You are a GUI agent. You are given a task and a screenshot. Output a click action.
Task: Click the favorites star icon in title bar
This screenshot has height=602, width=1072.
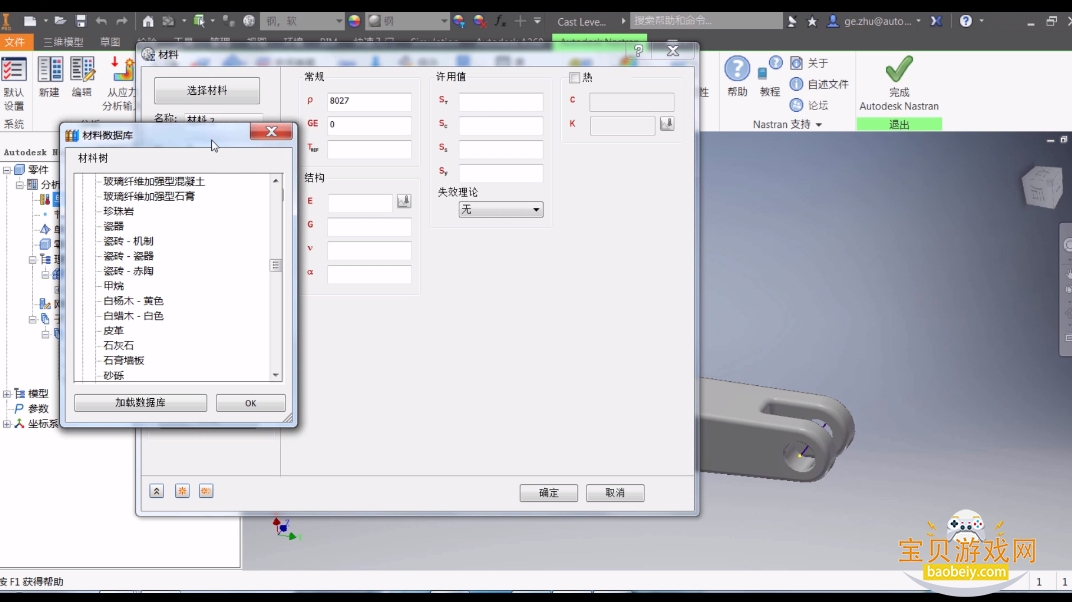(812, 21)
